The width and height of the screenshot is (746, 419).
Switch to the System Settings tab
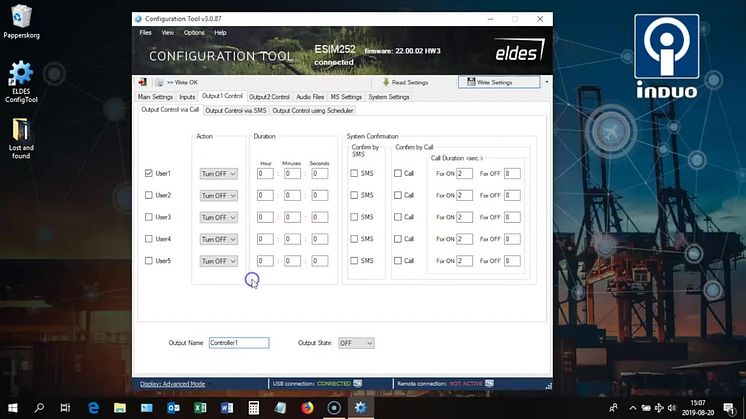[389, 97]
